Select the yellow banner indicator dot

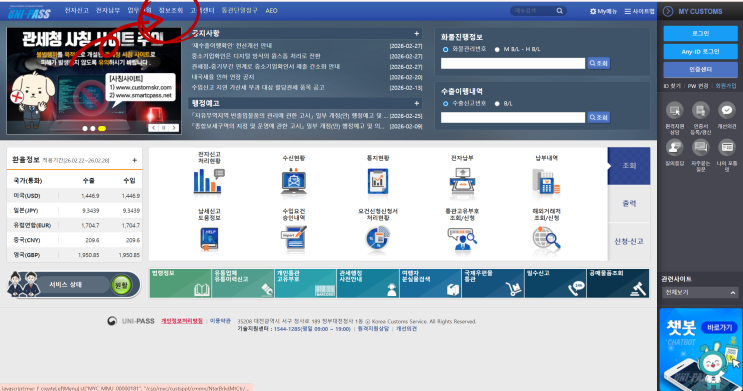(102, 128)
